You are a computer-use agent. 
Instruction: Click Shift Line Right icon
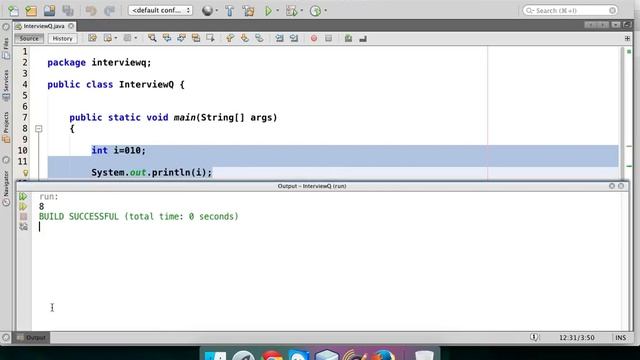pos(294,38)
